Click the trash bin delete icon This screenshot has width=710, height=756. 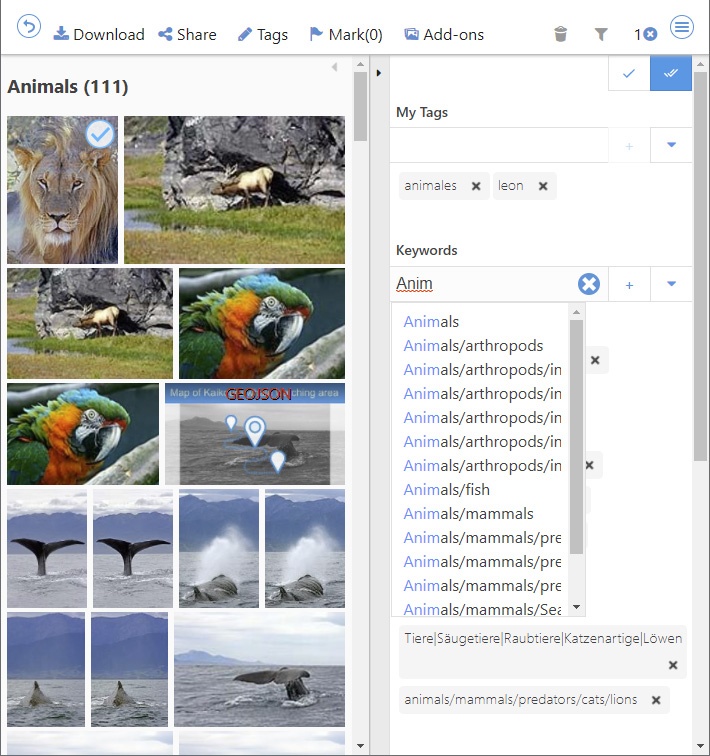click(x=560, y=35)
